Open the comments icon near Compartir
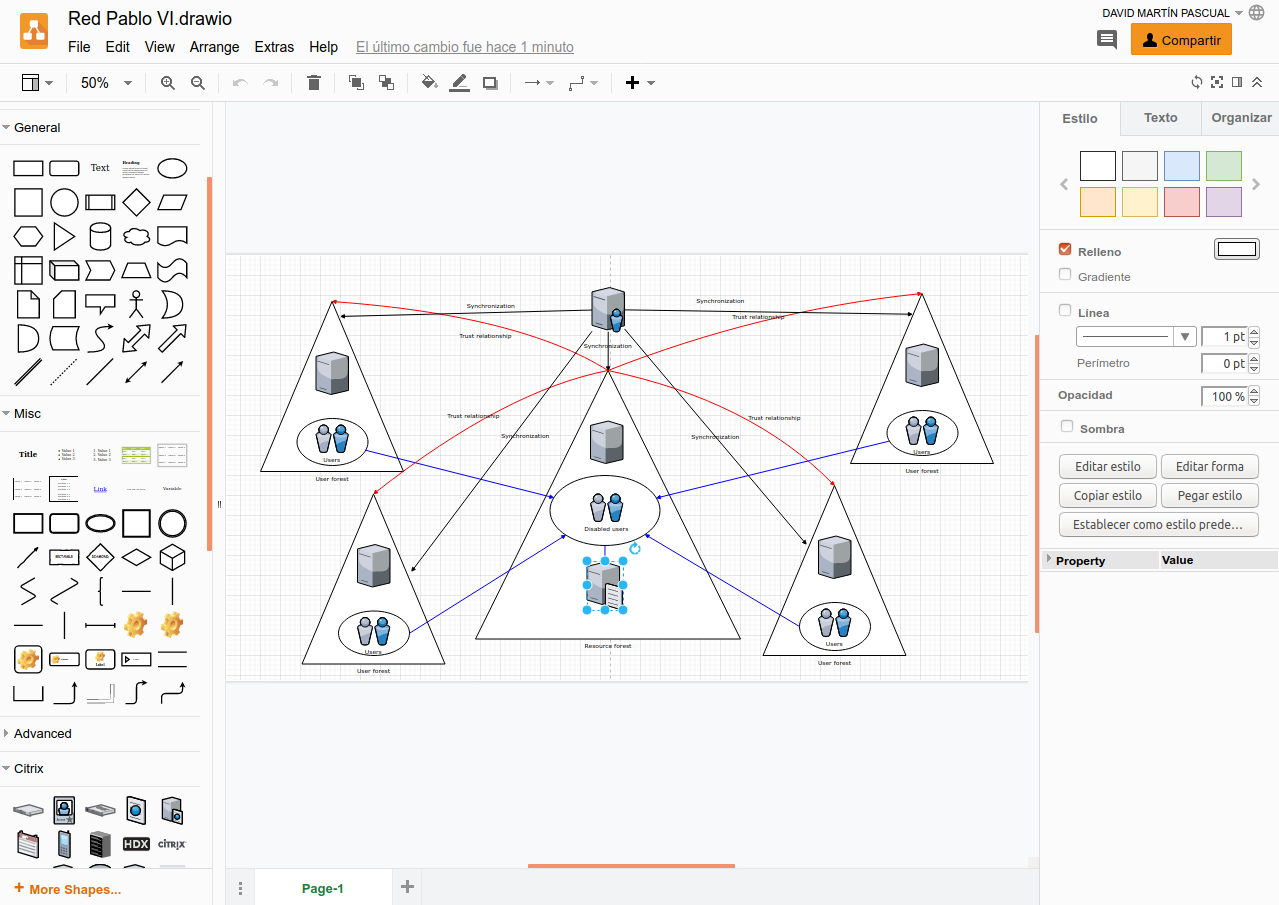The height and width of the screenshot is (905, 1279). pos(1106,39)
